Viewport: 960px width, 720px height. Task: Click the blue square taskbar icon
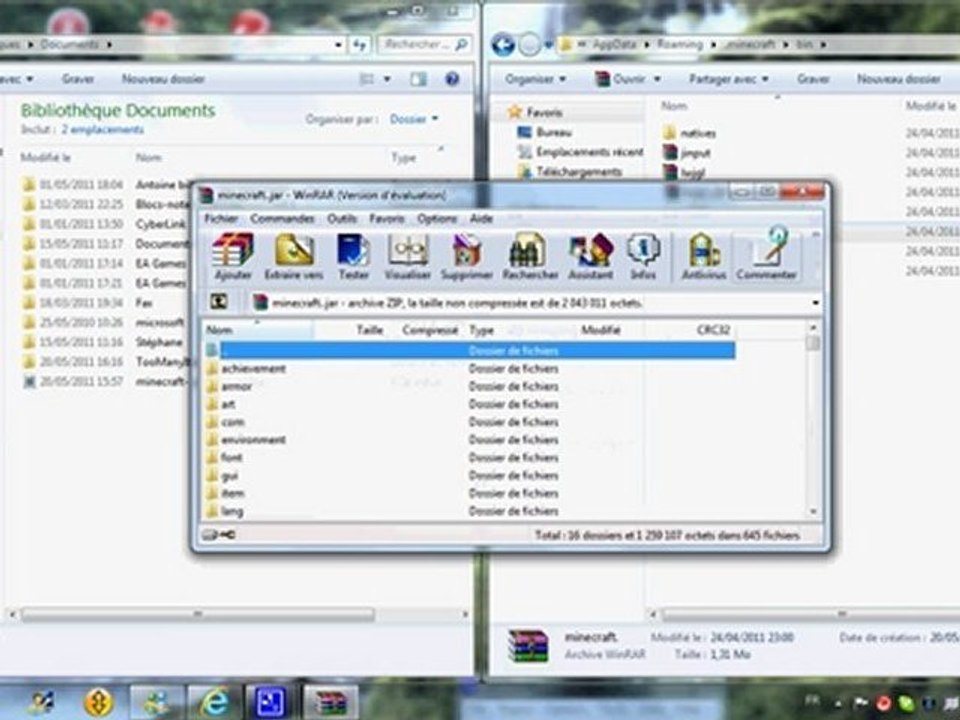click(x=270, y=702)
